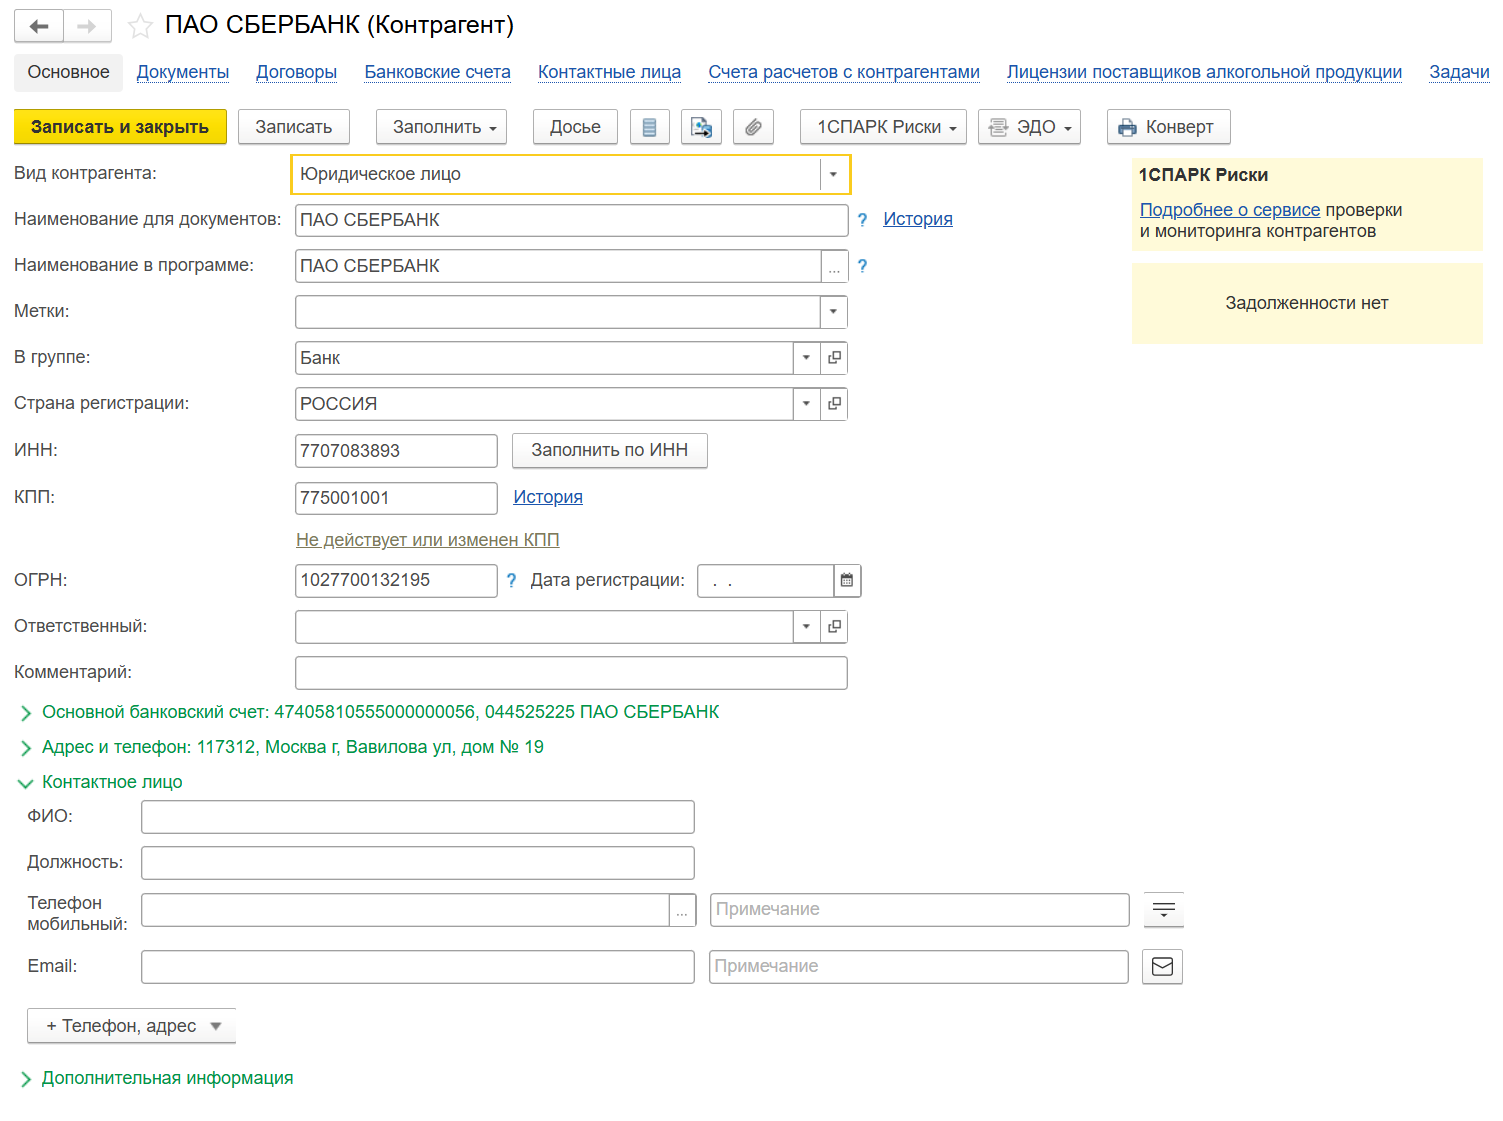Click into the ИНН field

click(396, 451)
